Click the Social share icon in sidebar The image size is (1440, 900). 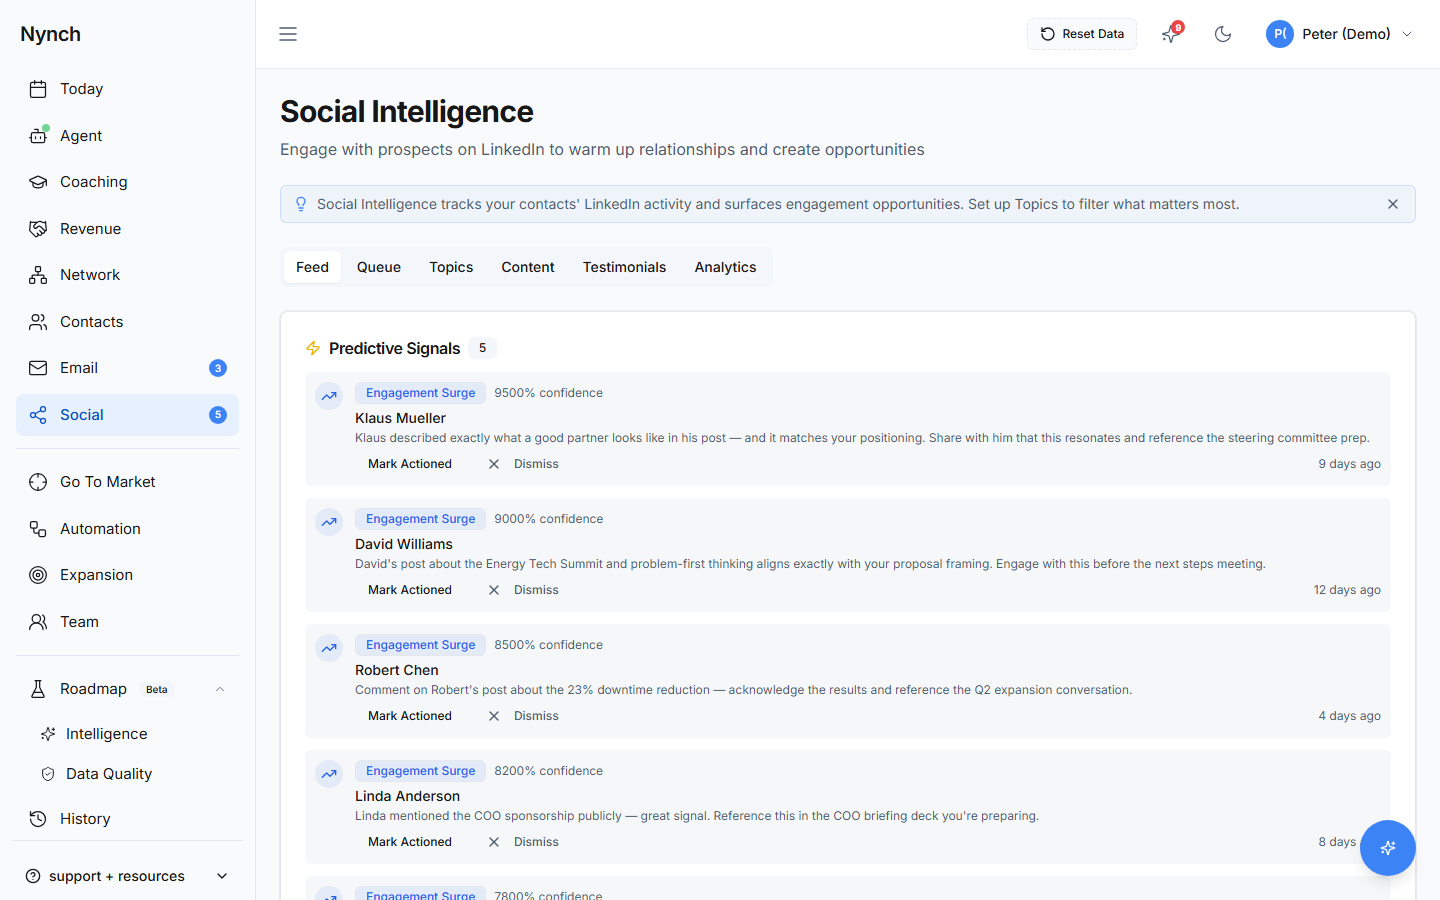click(x=38, y=415)
